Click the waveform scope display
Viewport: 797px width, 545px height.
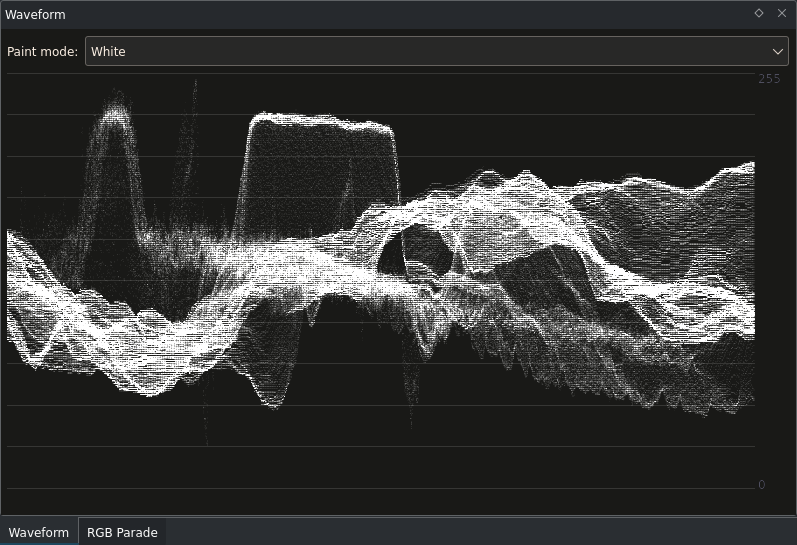(x=381, y=281)
